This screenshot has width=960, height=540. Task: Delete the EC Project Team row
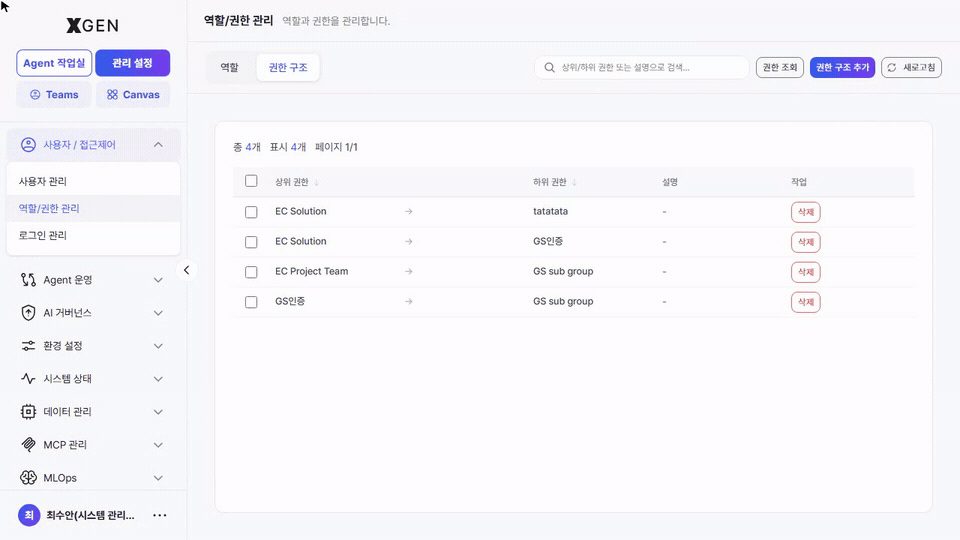click(x=805, y=272)
